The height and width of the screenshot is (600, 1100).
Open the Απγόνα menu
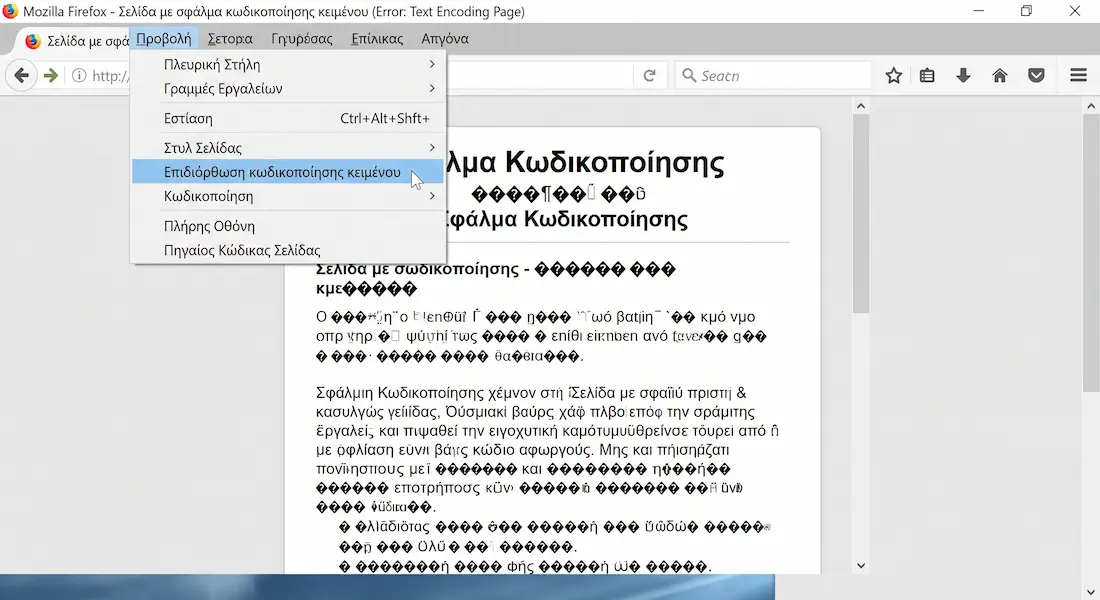tap(445, 39)
